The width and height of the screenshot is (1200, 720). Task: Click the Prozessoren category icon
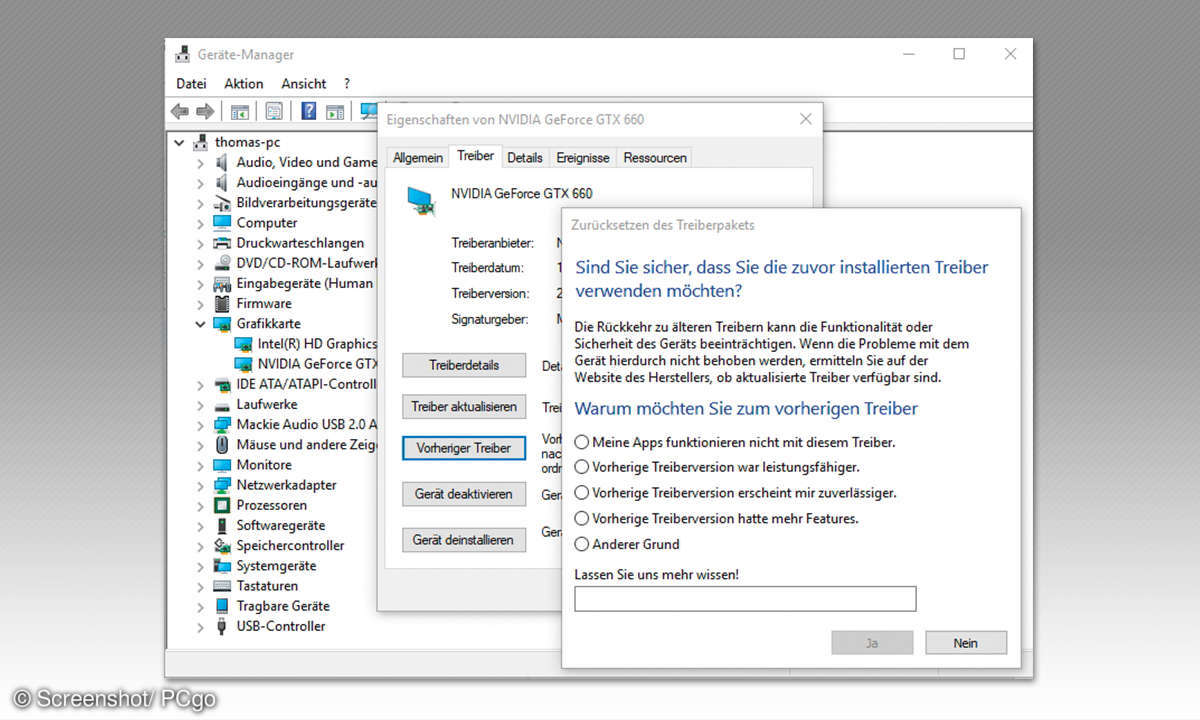point(222,505)
